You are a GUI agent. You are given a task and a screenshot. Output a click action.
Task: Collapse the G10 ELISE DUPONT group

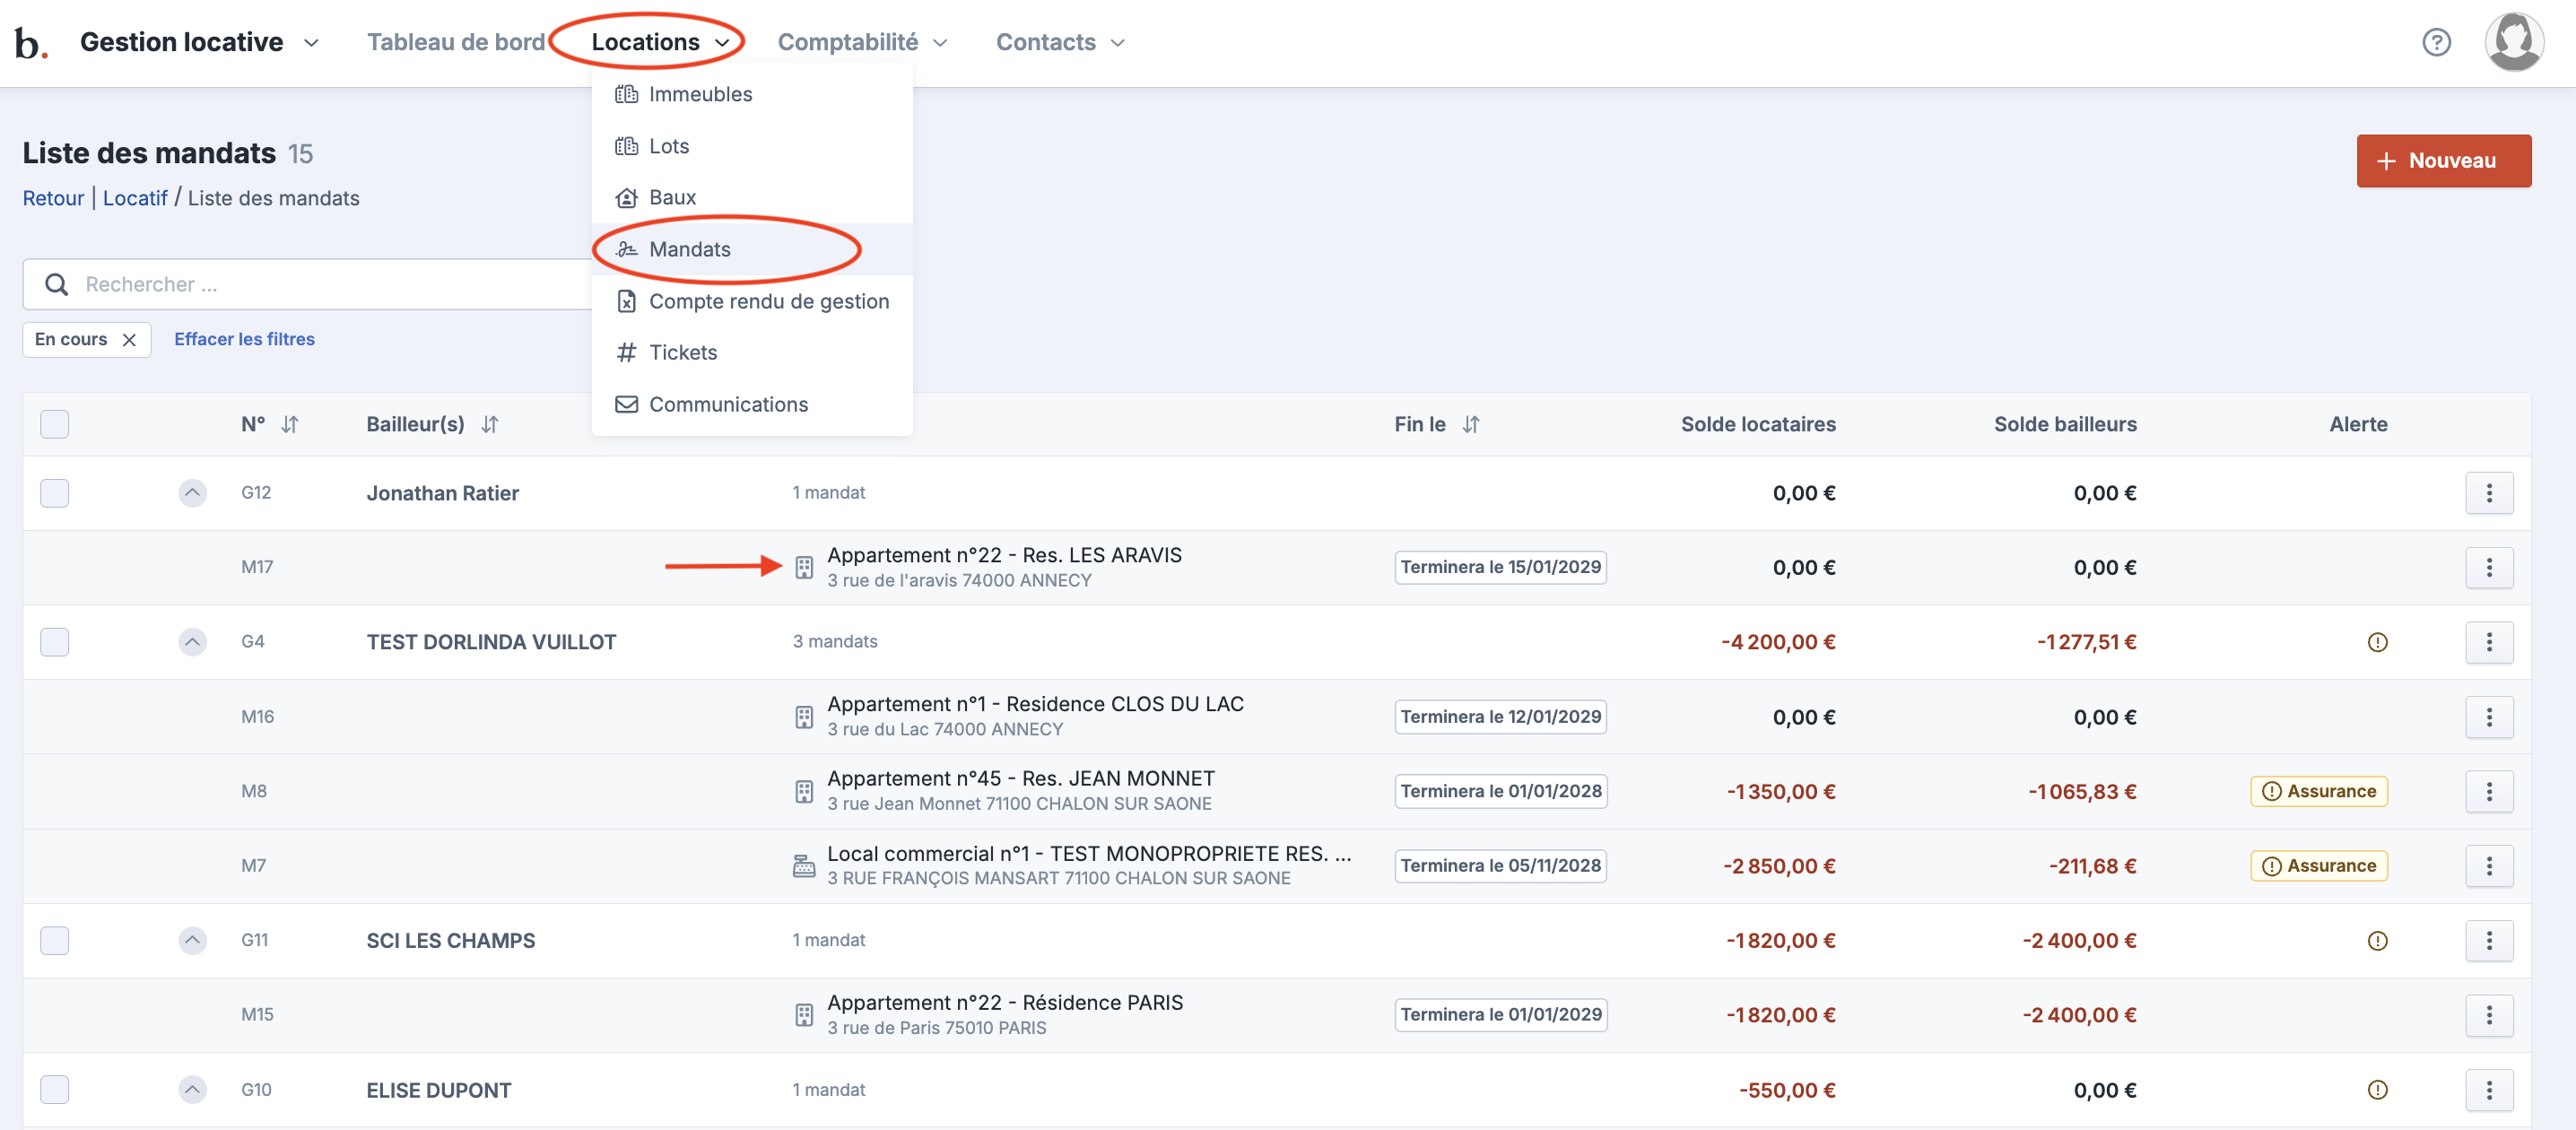tap(192, 1090)
